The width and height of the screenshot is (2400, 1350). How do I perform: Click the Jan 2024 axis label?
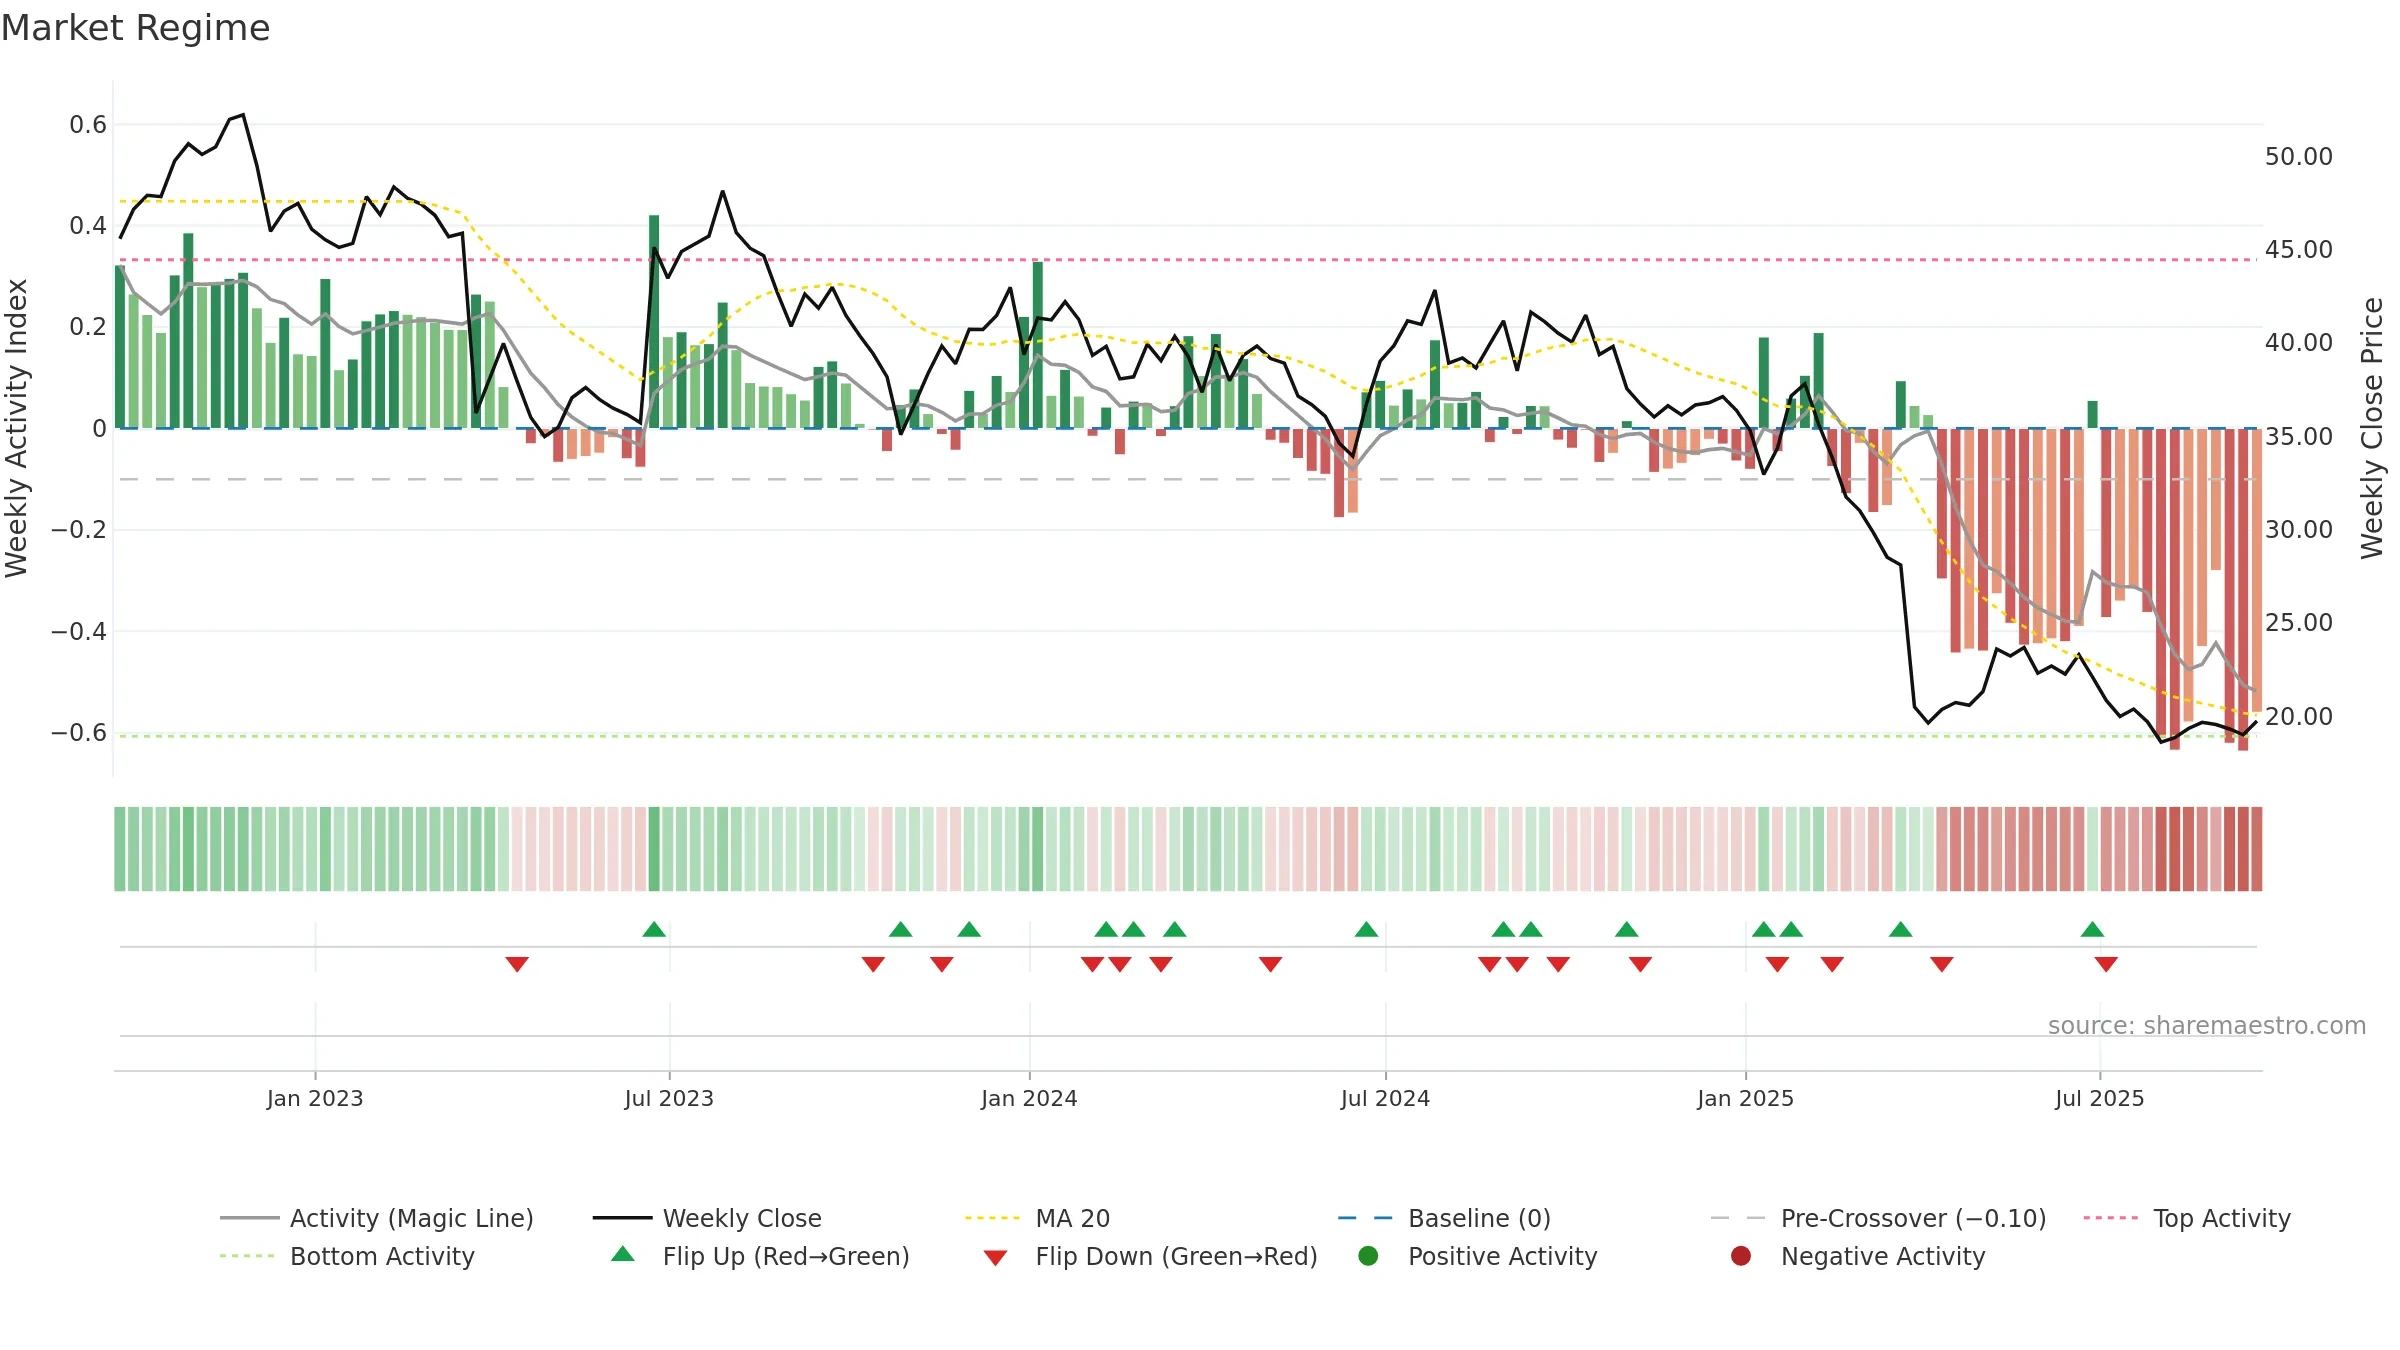(1029, 1098)
